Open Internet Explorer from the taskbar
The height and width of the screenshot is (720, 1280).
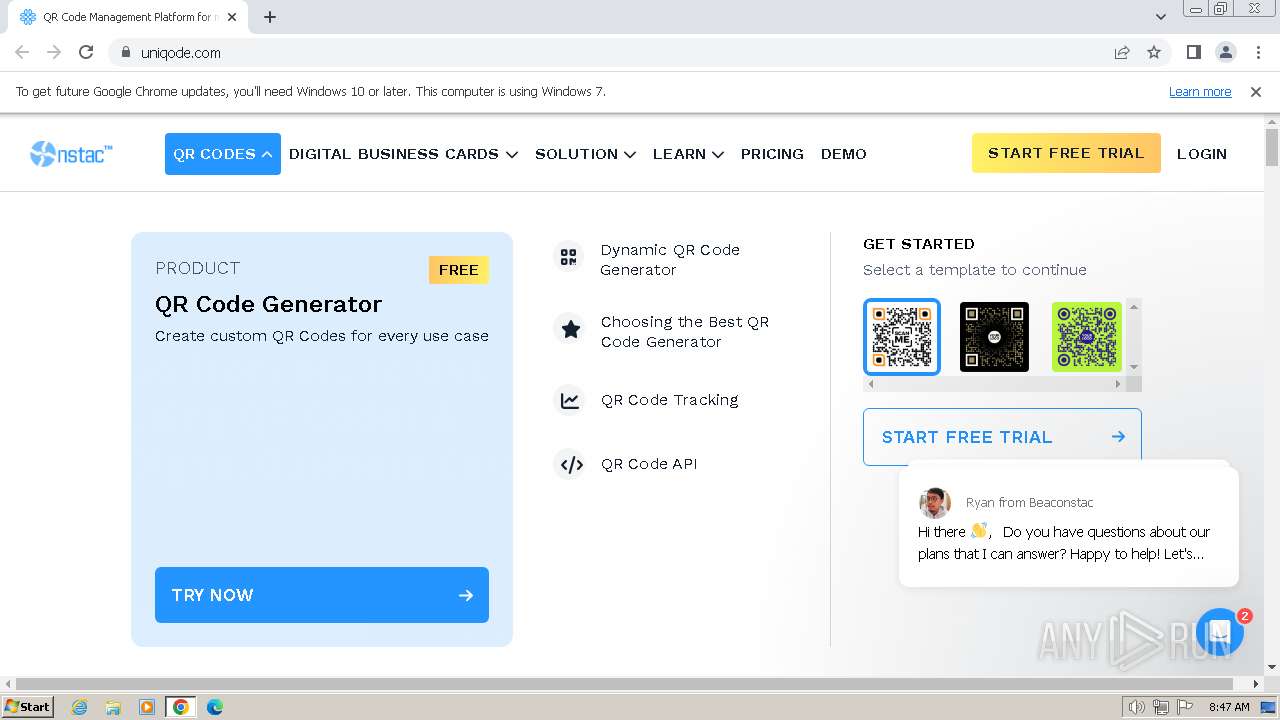point(79,707)
